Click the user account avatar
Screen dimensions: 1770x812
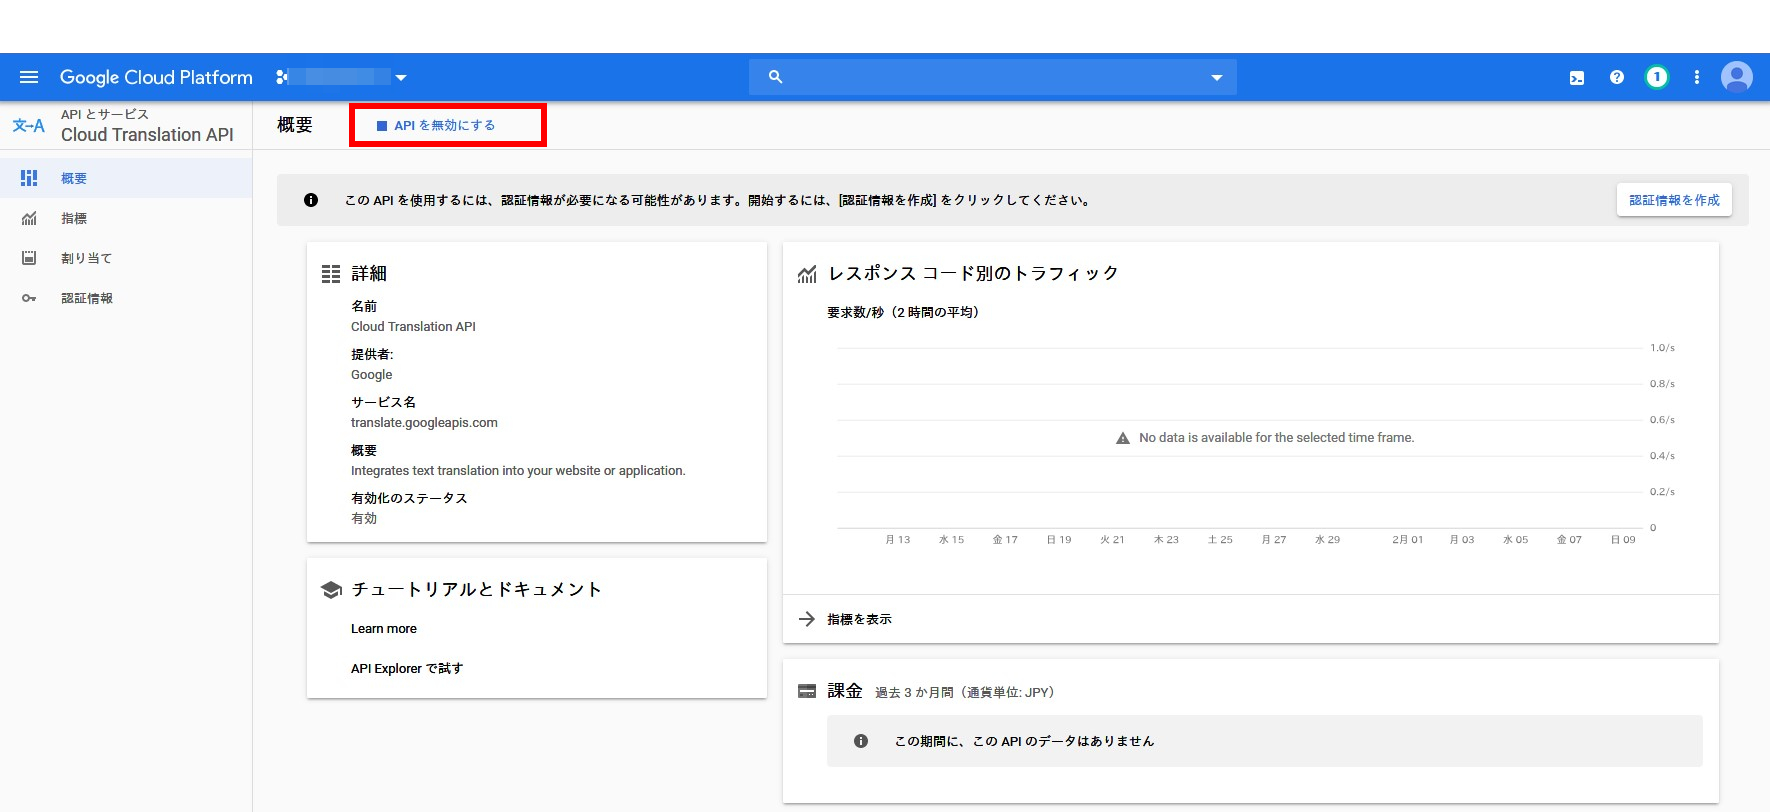1736,77
